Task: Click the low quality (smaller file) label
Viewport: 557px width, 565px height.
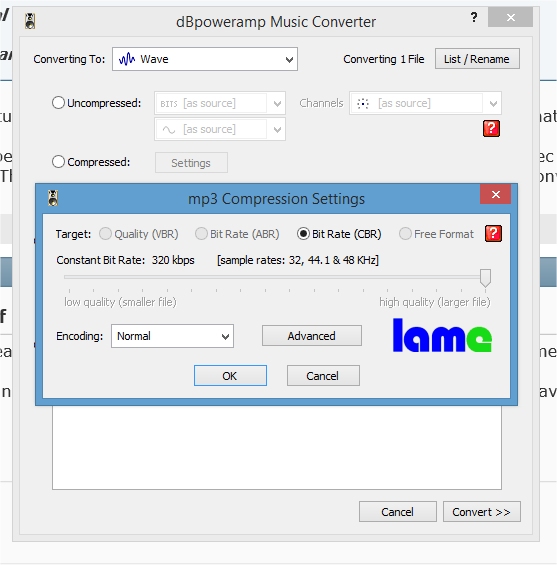Action: (120, 302)
